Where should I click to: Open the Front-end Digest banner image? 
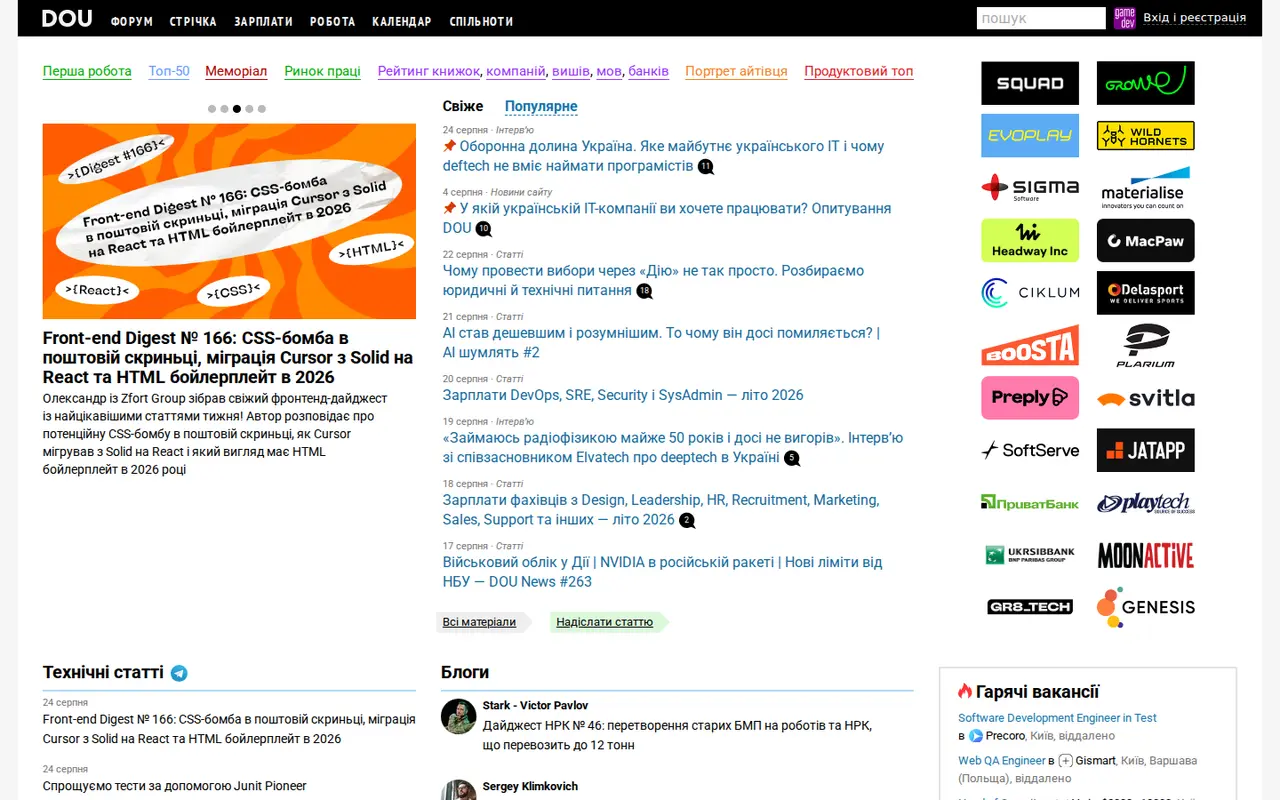tap(229, 221)
